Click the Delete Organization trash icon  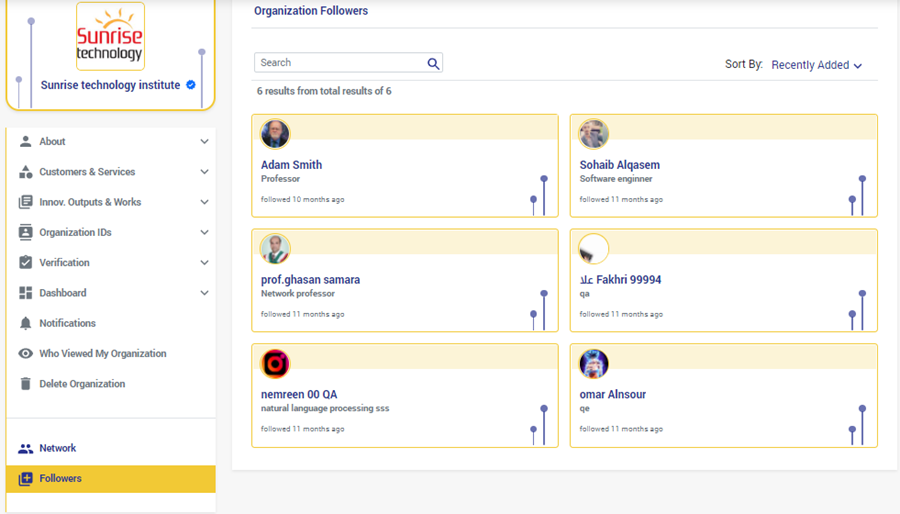click(x=26, y=384)
